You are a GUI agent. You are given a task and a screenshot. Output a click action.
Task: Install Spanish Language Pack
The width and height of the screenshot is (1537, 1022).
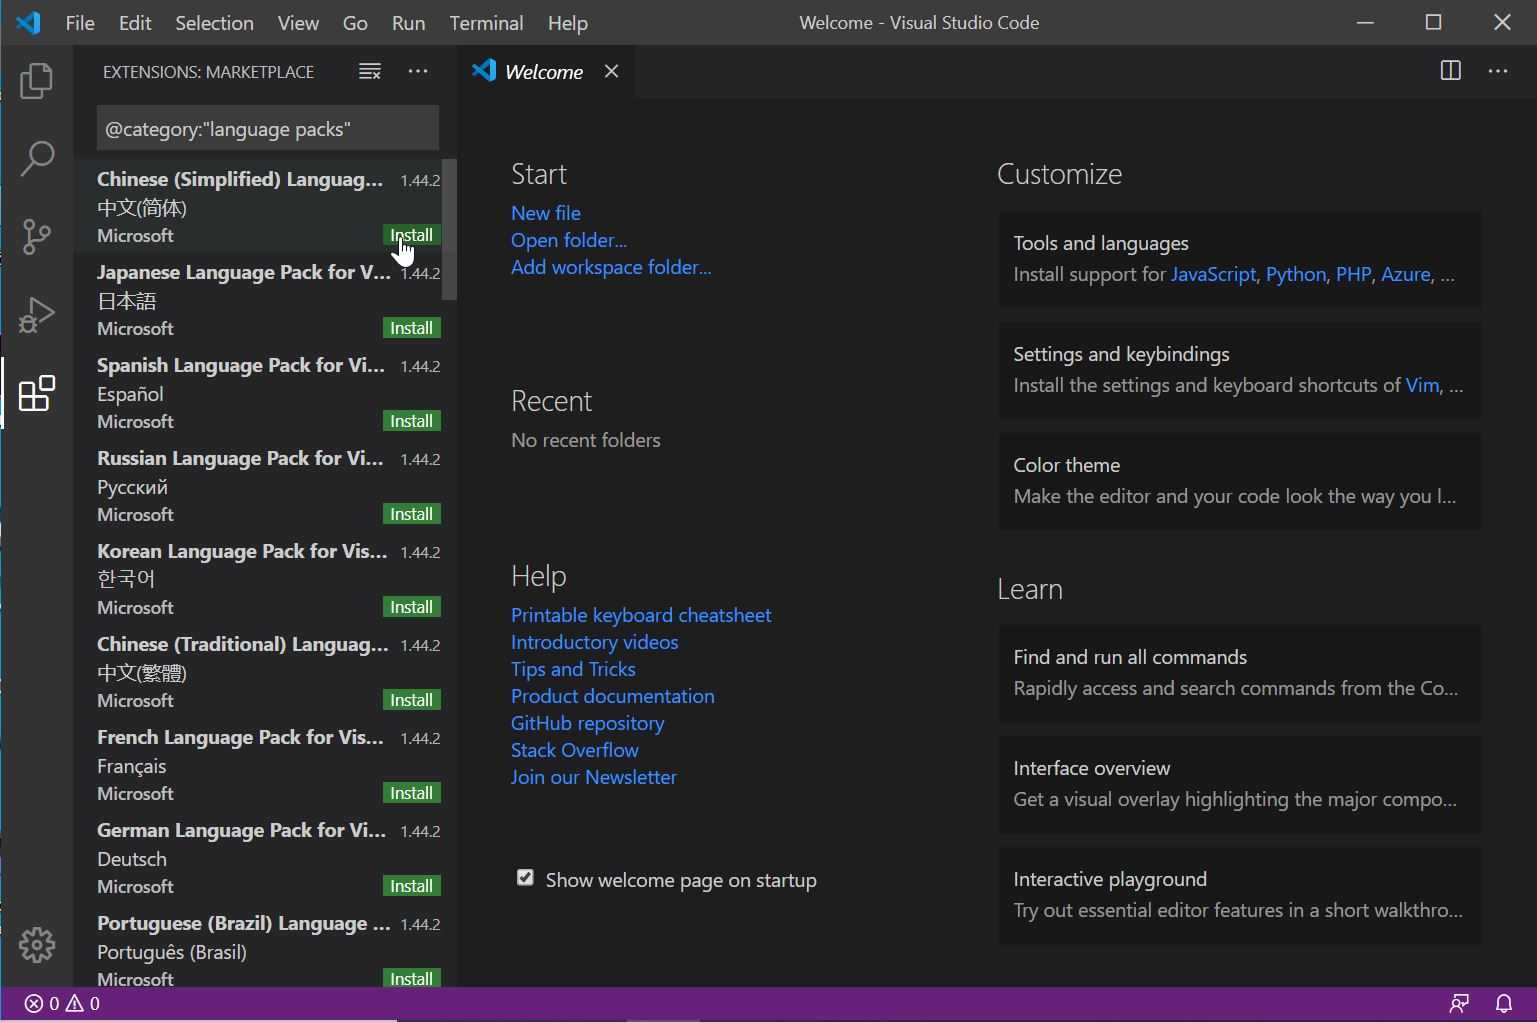pos(411,421)
